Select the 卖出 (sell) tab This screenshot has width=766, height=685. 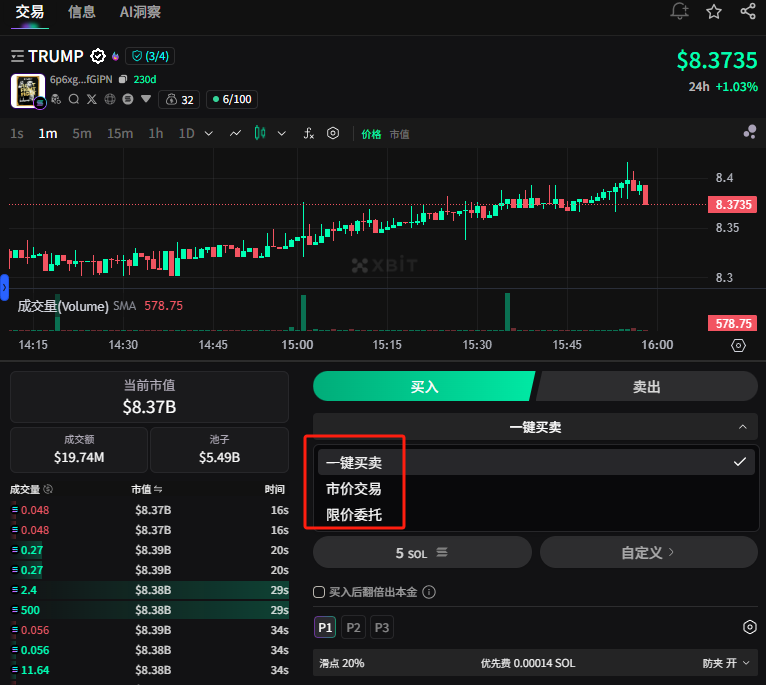(x=647, y=386)
